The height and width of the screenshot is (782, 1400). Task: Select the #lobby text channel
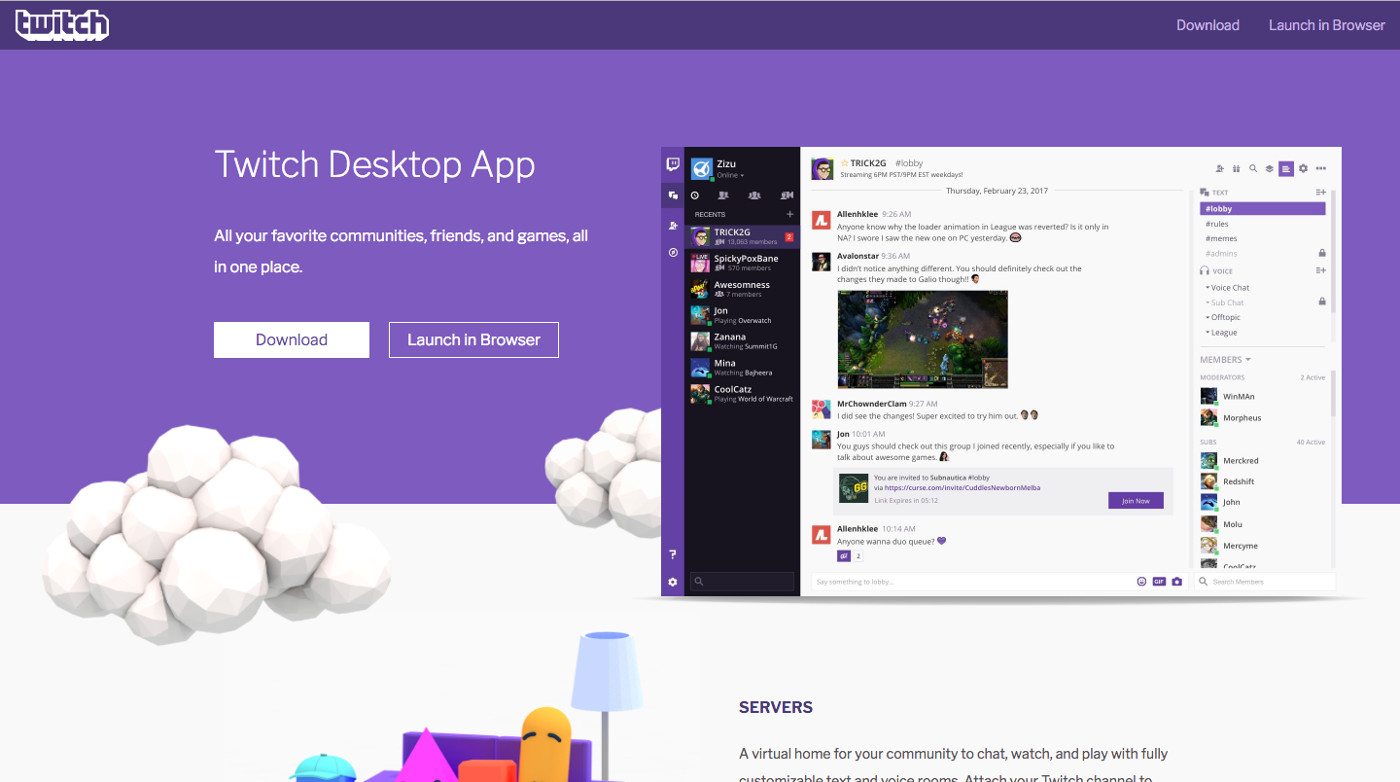tap(1263, 209)
